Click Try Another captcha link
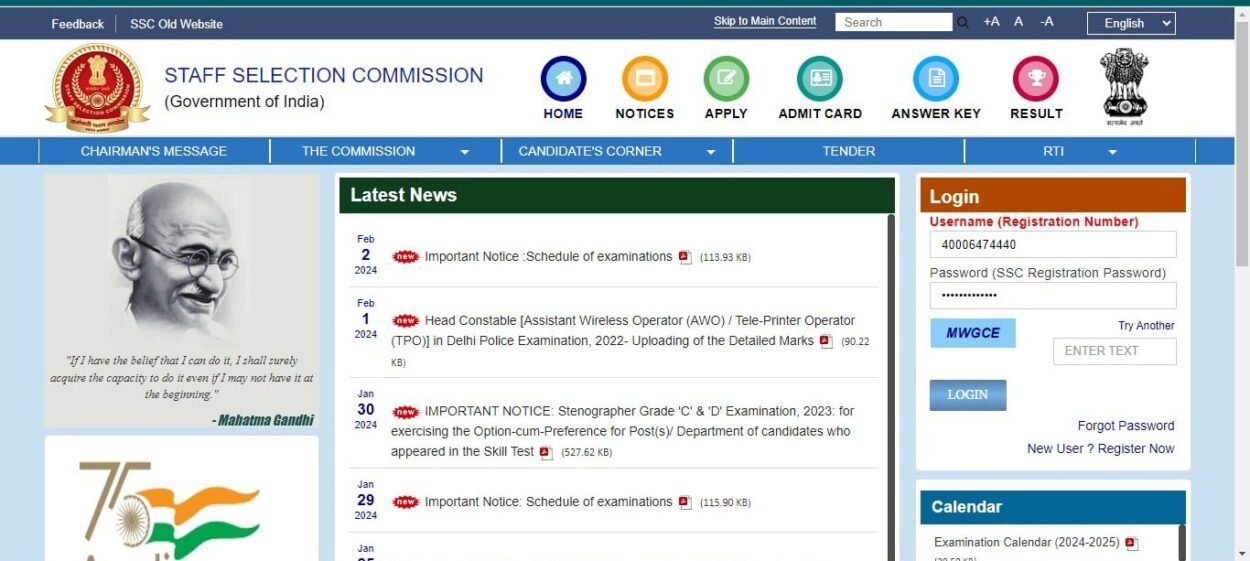Image resolution: width=1250 pixels, height=561 pixels. 1146,326
